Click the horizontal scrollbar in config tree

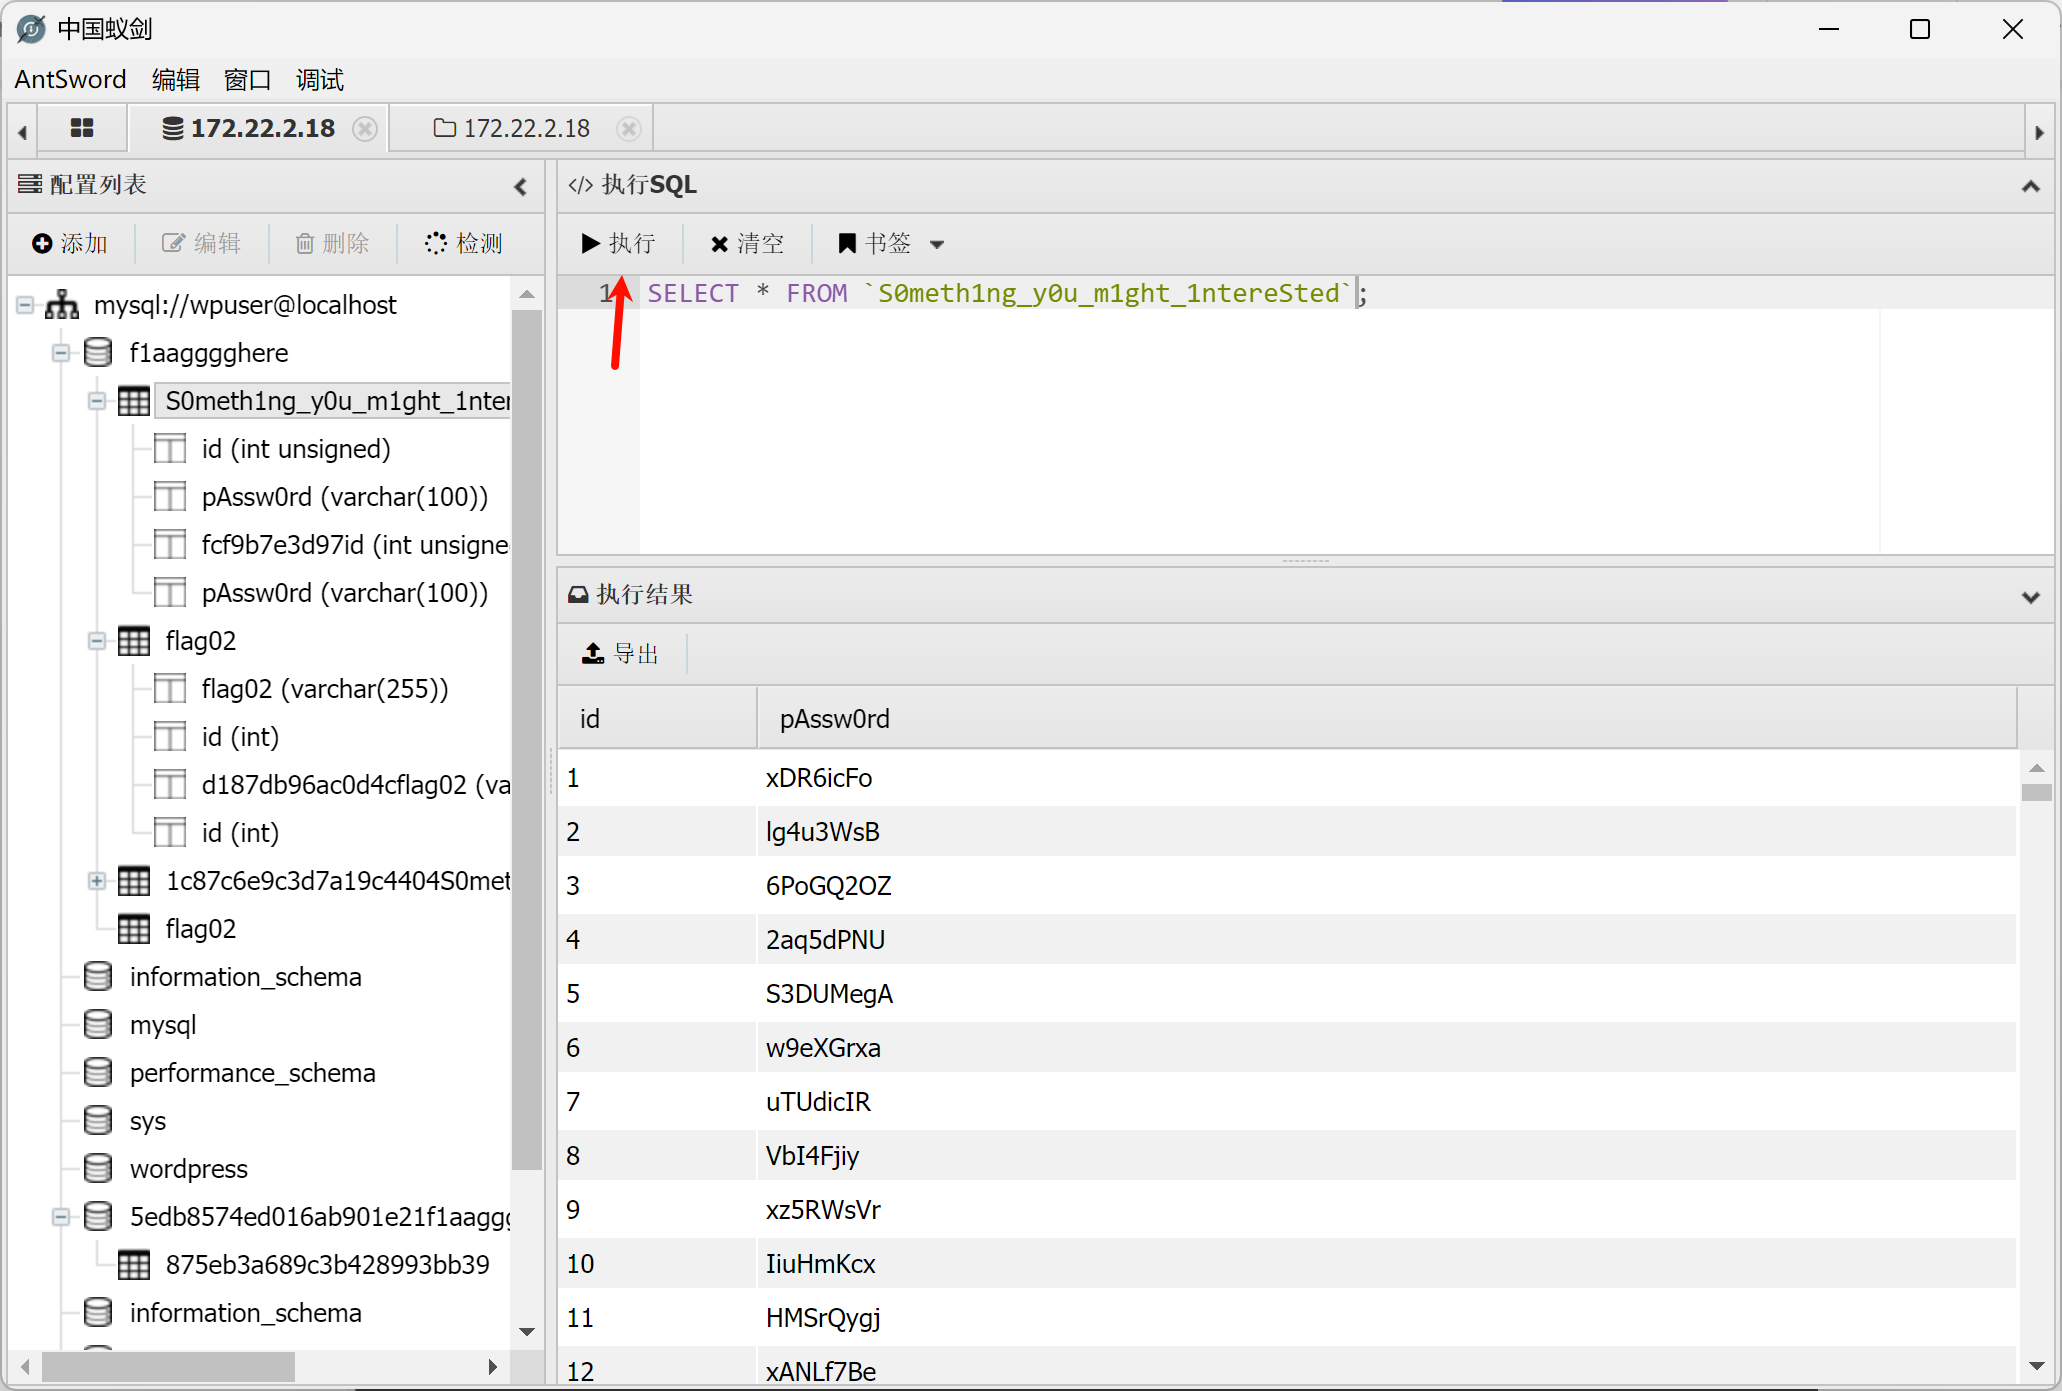168,1366
